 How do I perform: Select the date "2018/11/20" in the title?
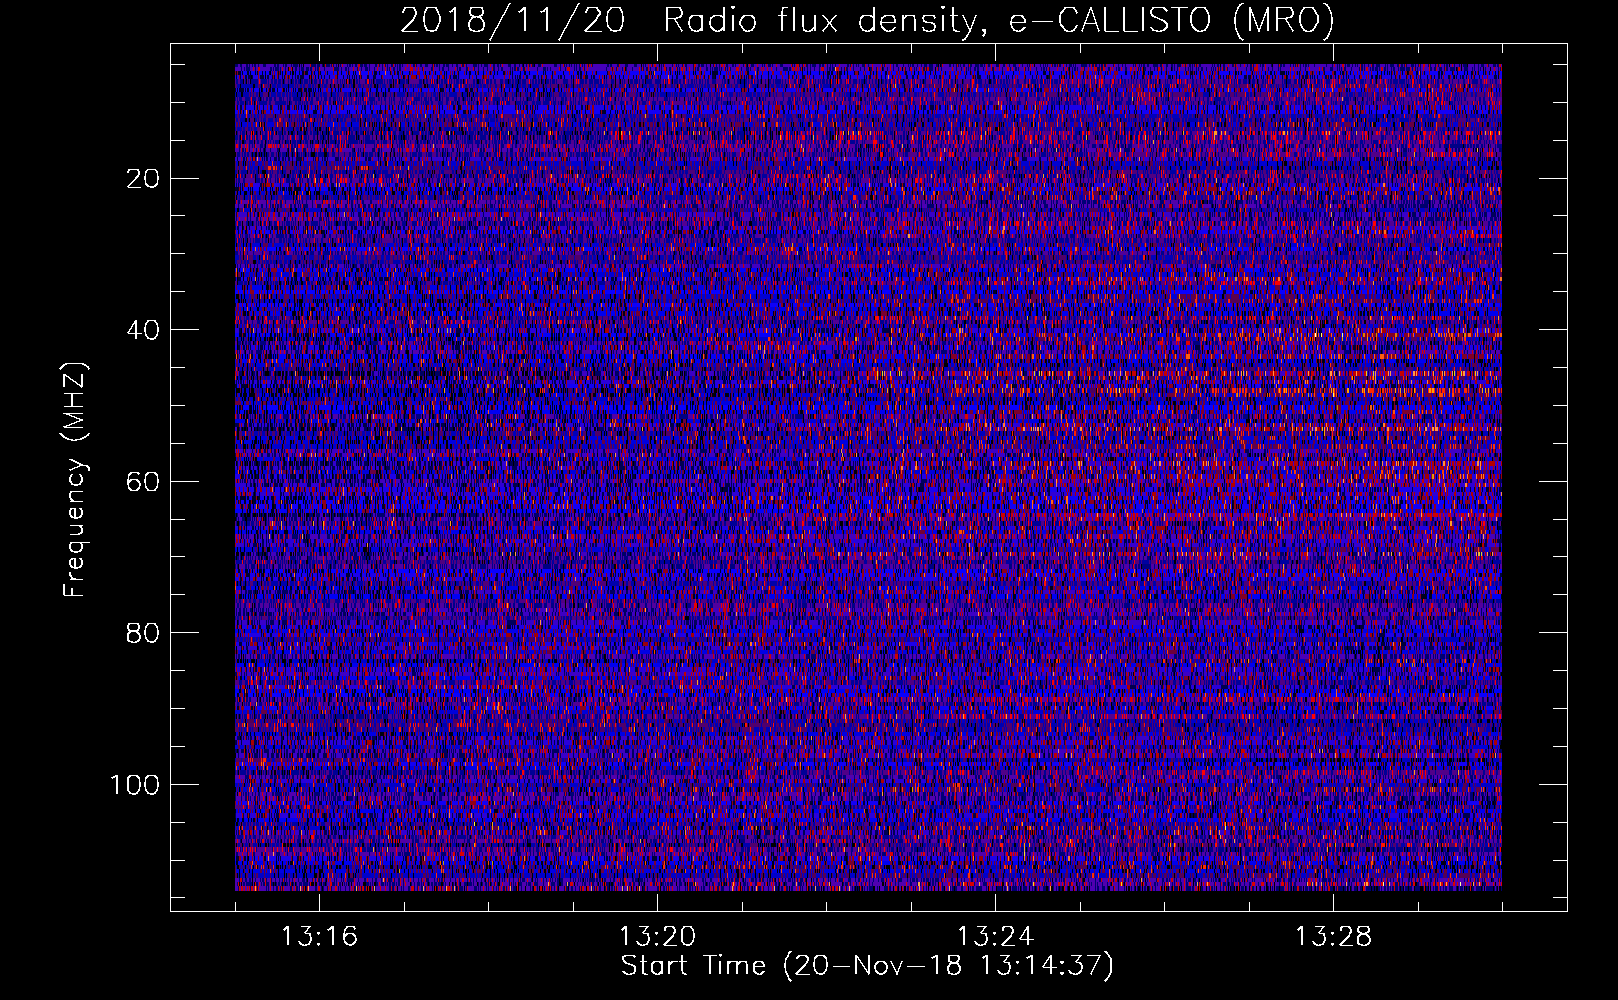click(x=512, y=21)
